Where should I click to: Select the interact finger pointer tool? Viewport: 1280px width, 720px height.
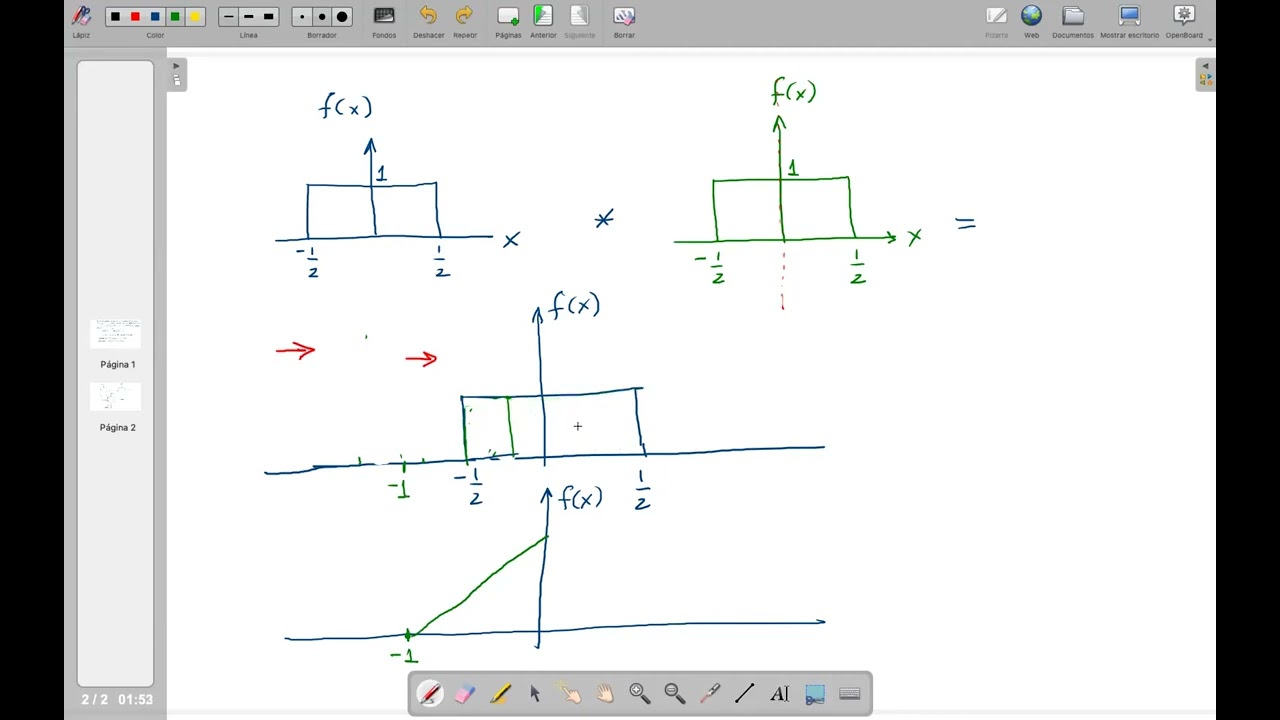pos(570,693)
